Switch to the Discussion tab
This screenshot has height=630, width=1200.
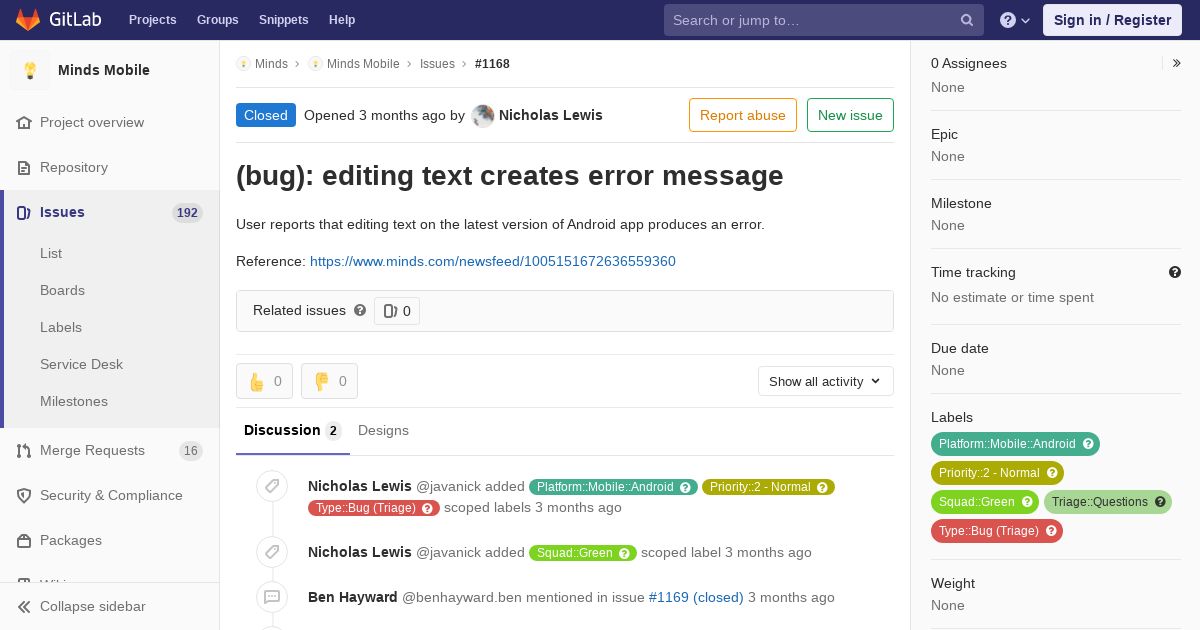click(x=293, y=431)
